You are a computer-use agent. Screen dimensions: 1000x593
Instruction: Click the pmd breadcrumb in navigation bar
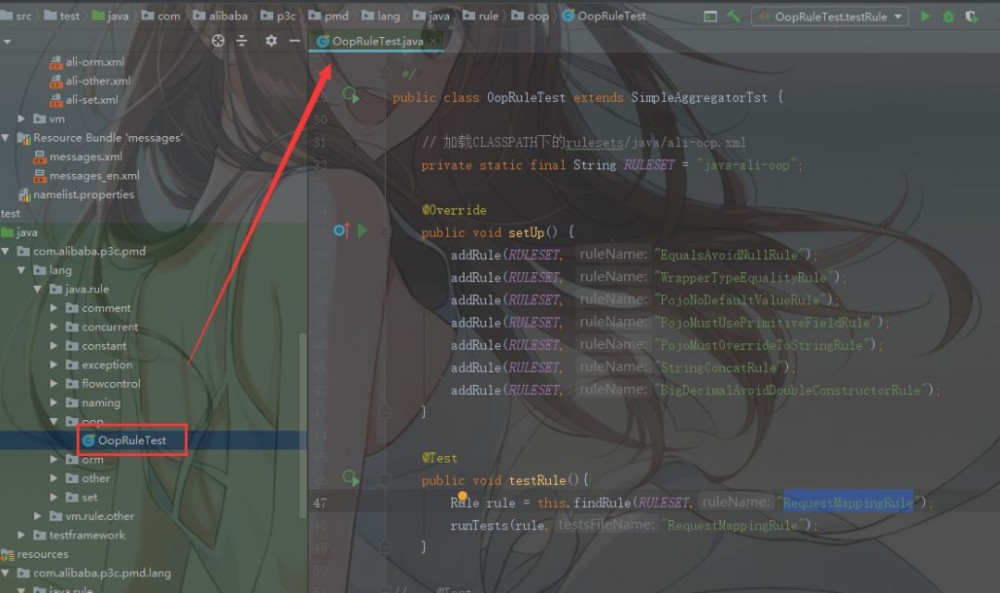click(329, 16)
